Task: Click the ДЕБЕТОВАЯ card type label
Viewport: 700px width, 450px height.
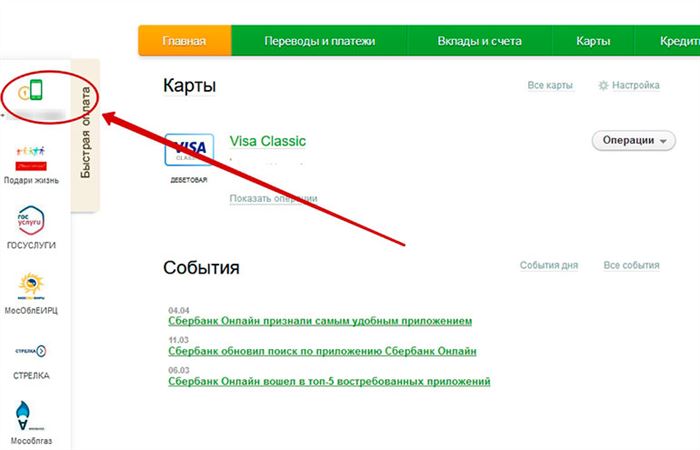Action: click(x=189, y=180)
